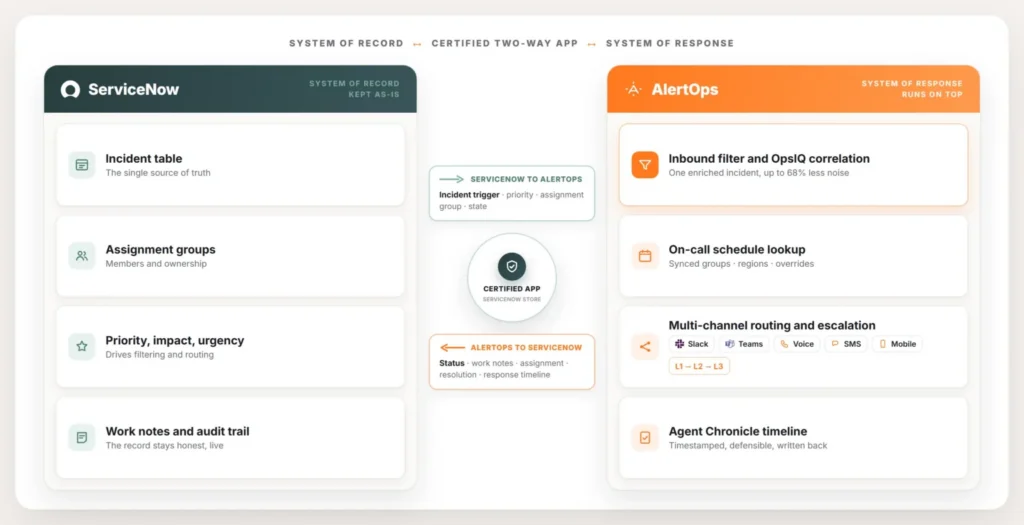Click SYSTEM OF RECORD in top banner

coord(346,43)
